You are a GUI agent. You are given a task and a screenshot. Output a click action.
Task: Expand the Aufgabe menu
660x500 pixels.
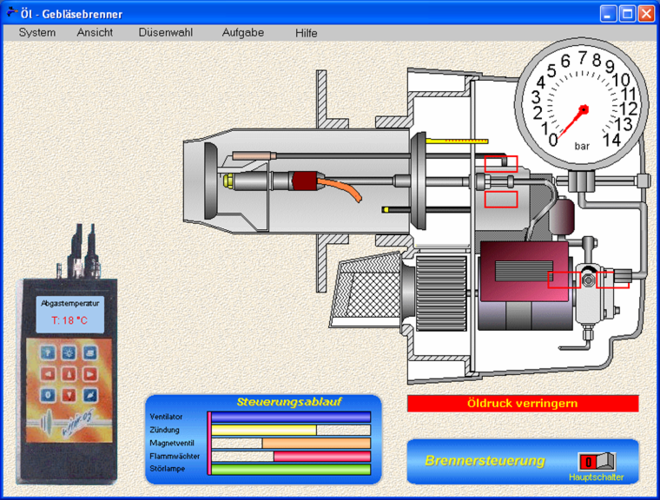(243, 32)
